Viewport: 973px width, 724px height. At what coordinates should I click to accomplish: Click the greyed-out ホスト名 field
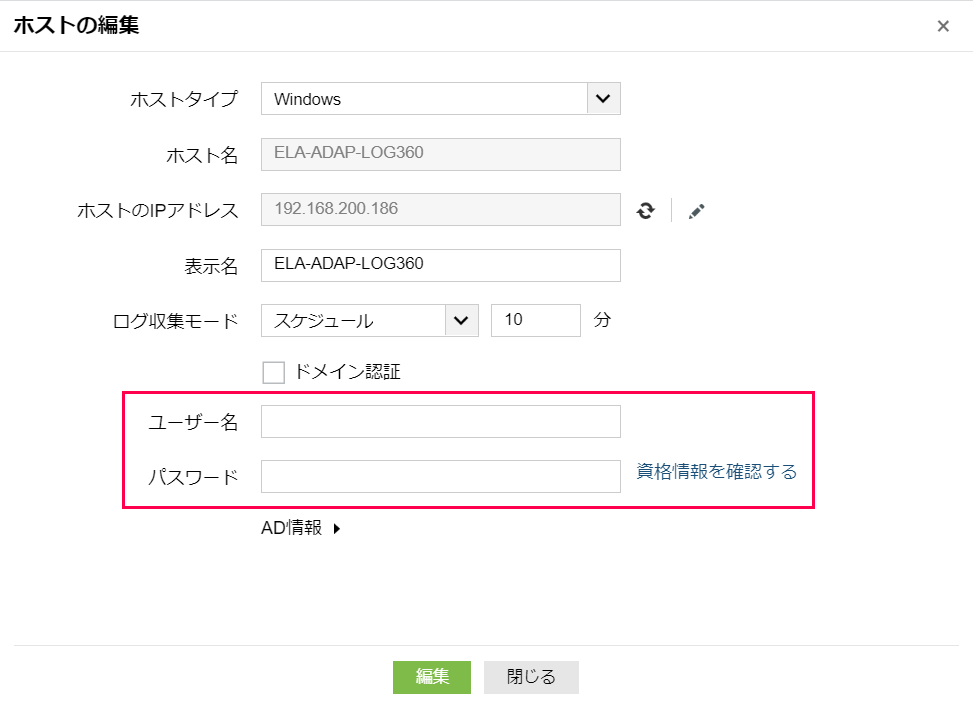click(x=440, y=154)
